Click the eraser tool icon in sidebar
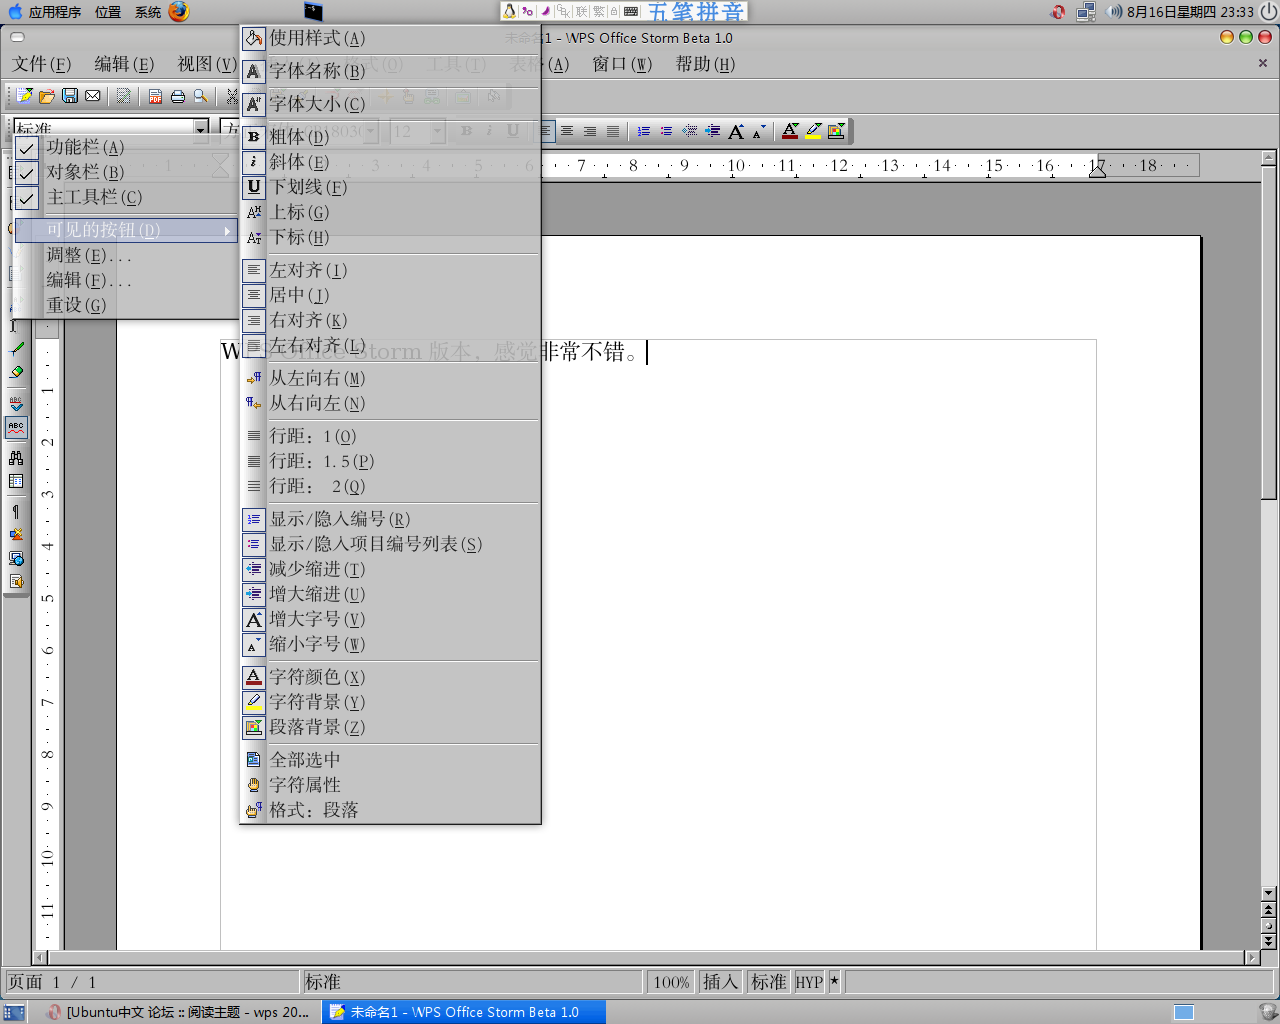The width and height of the screenshot is (1280, 1024). click(16, 372)
